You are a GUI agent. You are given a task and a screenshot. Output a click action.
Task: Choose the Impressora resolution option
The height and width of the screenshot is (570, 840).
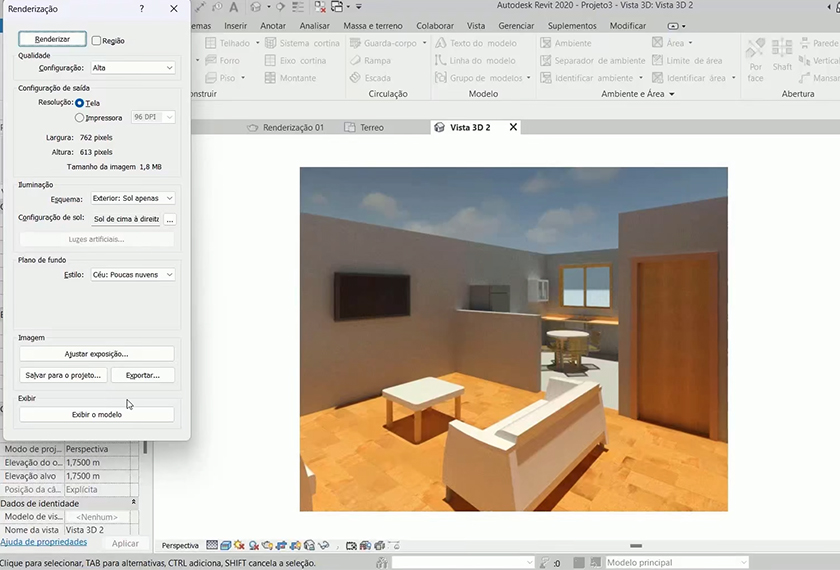click(x=80, y=118)
